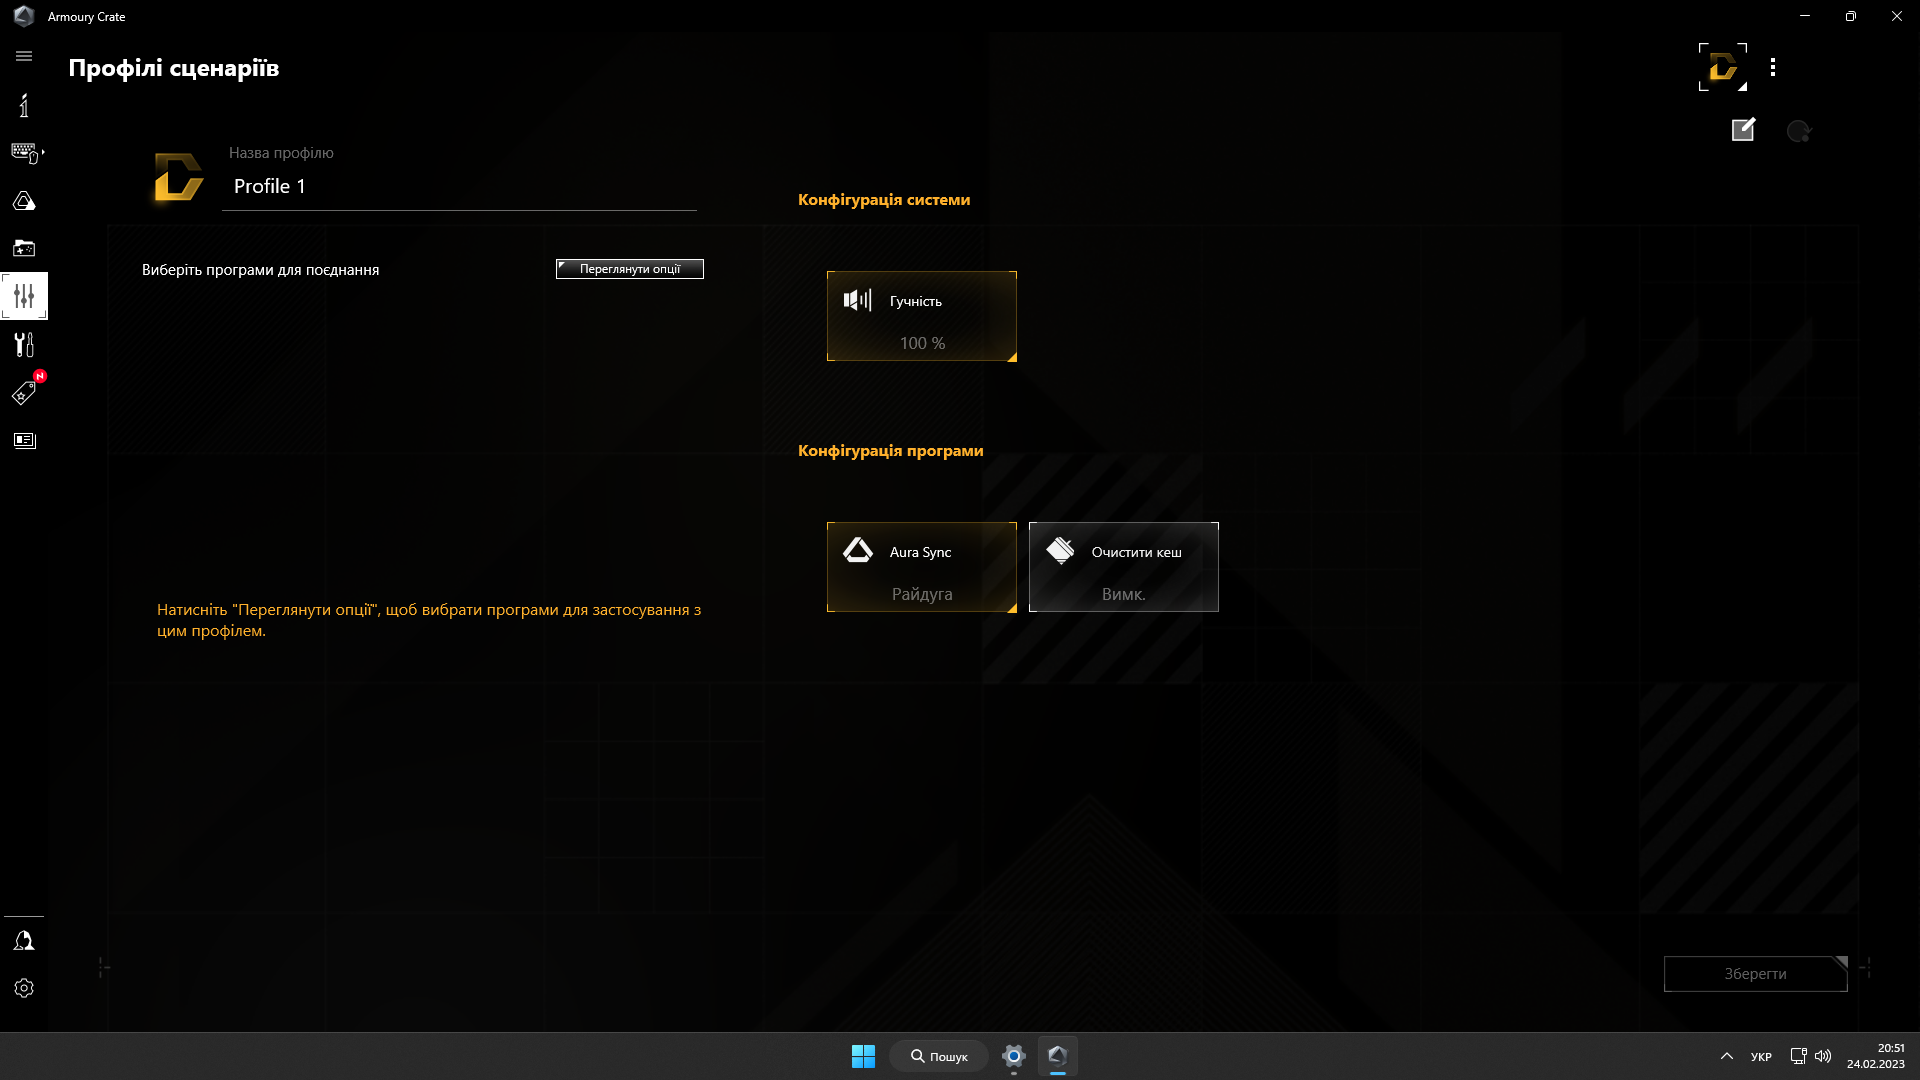Open the Windows Start menu
This screenshot has width=1920, height=1080.
point(863,1056)
